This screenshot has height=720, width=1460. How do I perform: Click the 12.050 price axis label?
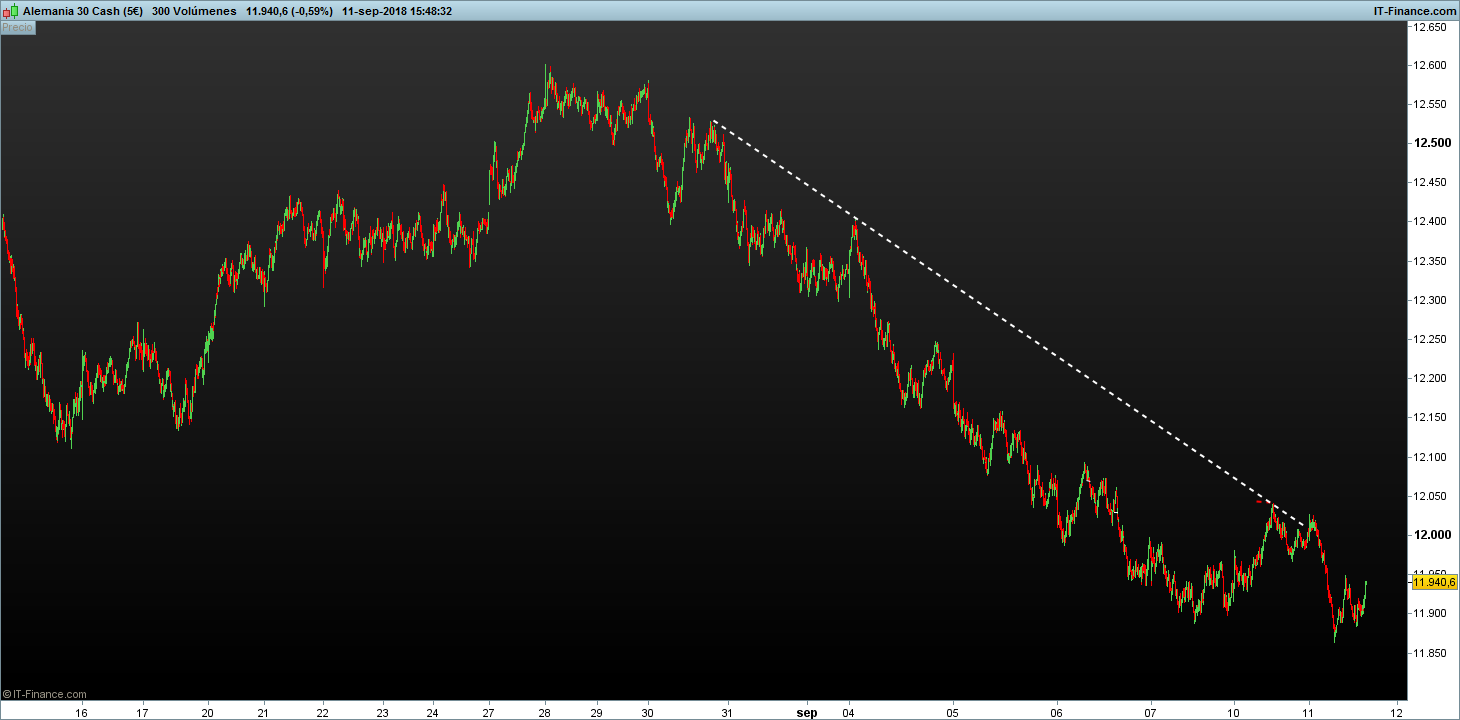click(x=1429, y=497)
